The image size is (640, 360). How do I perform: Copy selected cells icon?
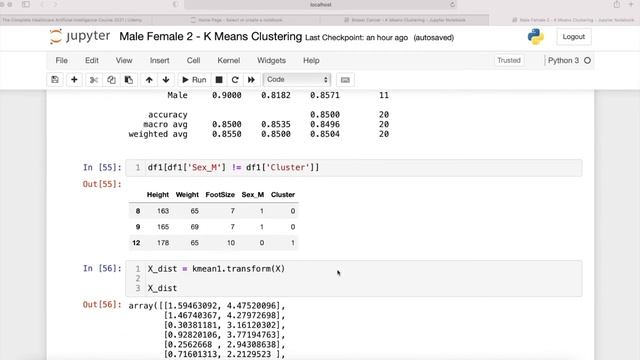[111, 80]
